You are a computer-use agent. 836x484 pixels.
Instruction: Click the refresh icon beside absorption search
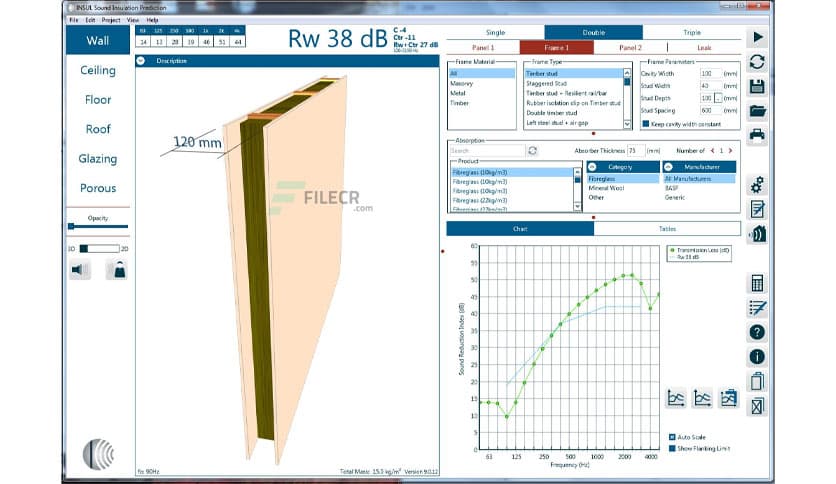coord(532,151)
